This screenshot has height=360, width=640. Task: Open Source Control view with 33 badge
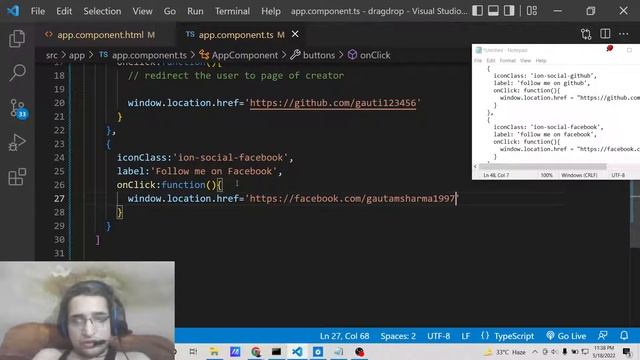(x=18, y=109)
